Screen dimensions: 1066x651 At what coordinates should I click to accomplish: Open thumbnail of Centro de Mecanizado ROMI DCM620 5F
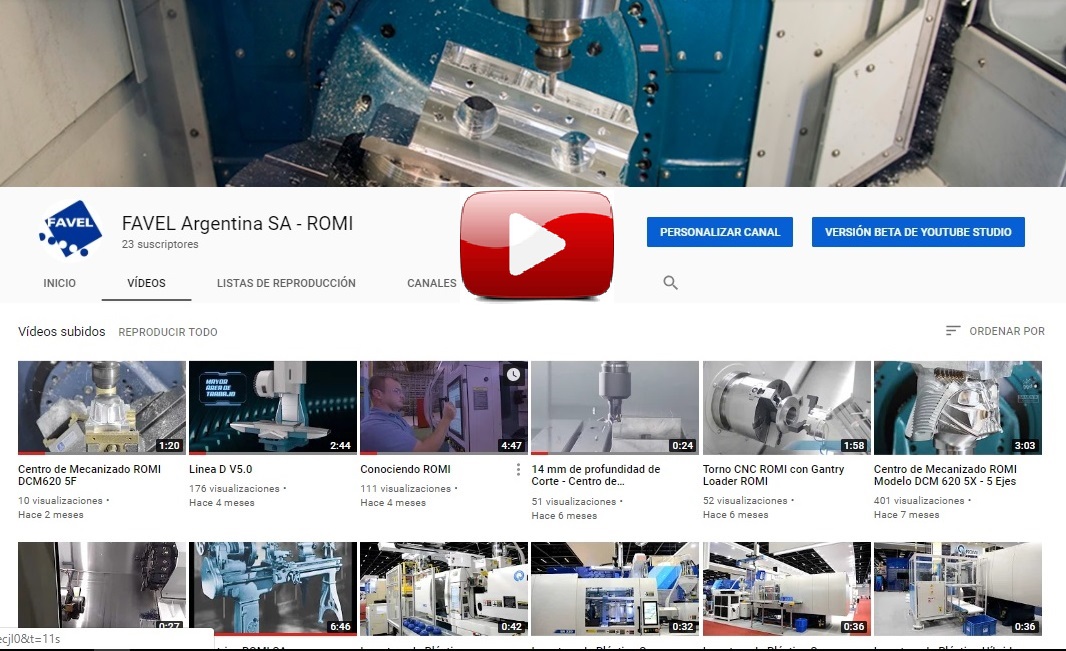(x=102, y=408)
